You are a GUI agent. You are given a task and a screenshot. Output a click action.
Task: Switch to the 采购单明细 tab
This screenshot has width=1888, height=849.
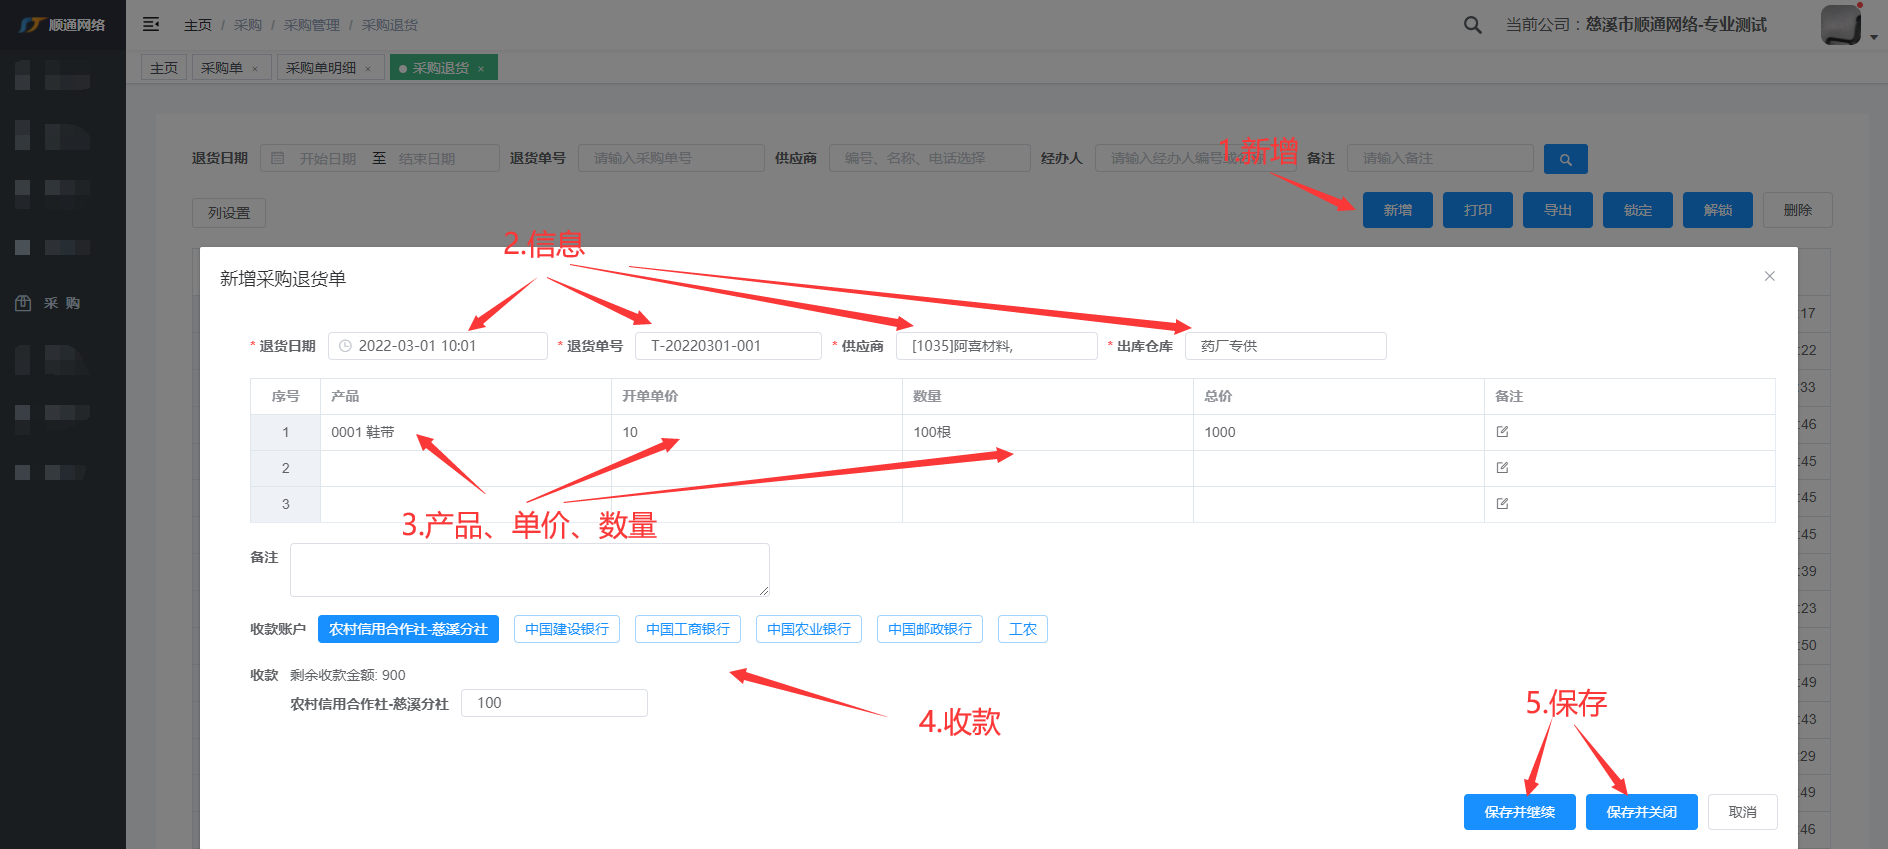click(x=321, y=68)
